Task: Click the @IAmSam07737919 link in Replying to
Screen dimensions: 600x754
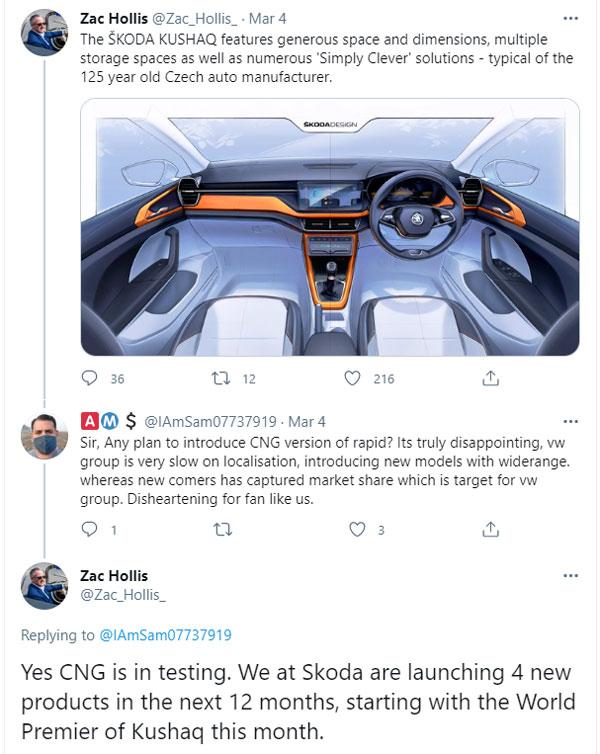Action: (165, 634)
